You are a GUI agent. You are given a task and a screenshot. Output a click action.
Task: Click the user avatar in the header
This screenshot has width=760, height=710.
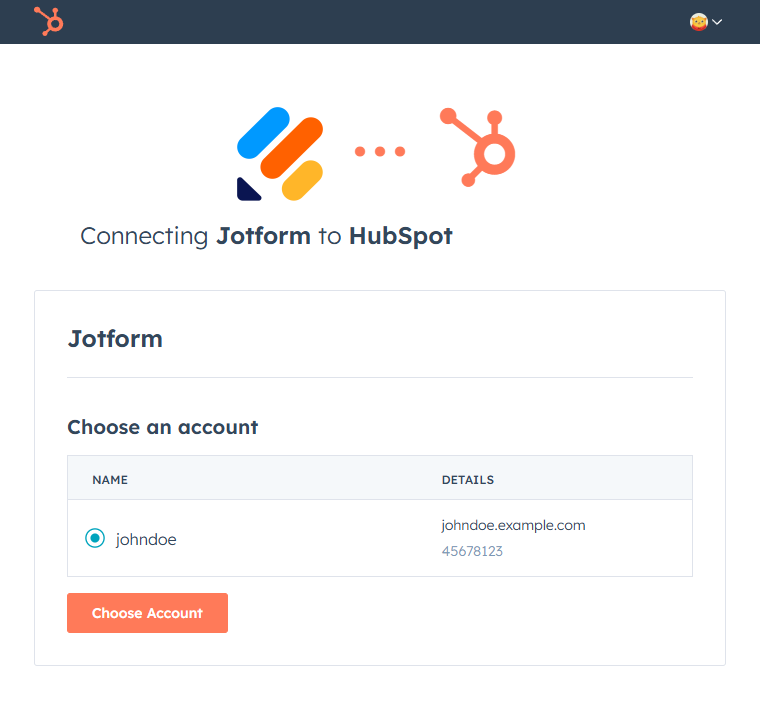[699, 21]
